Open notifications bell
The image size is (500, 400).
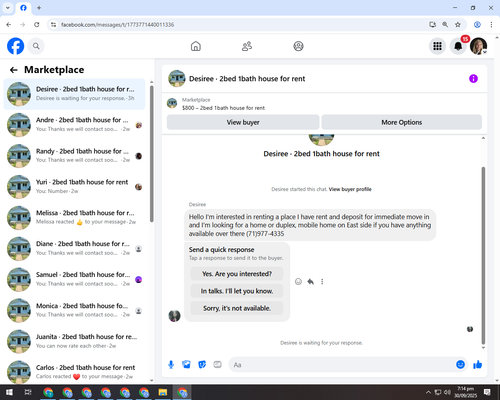pos(458,46)
